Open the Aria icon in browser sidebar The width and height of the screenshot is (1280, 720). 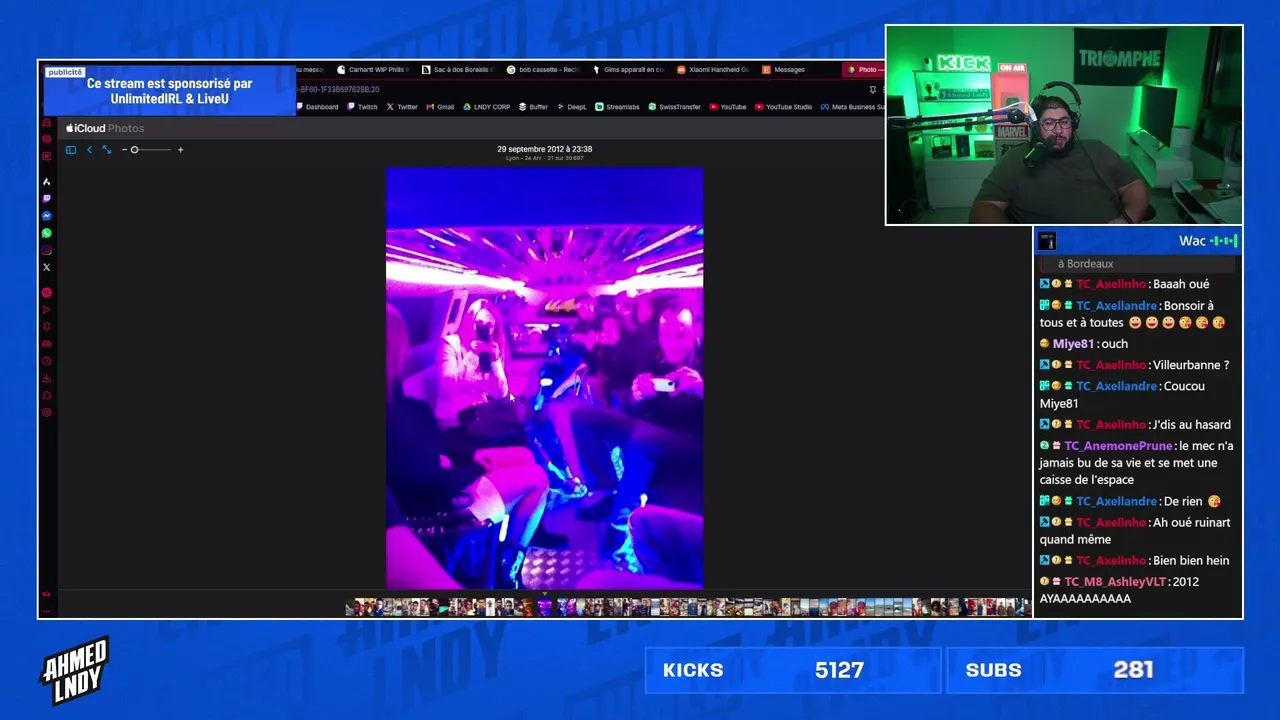tap(46, 182)
